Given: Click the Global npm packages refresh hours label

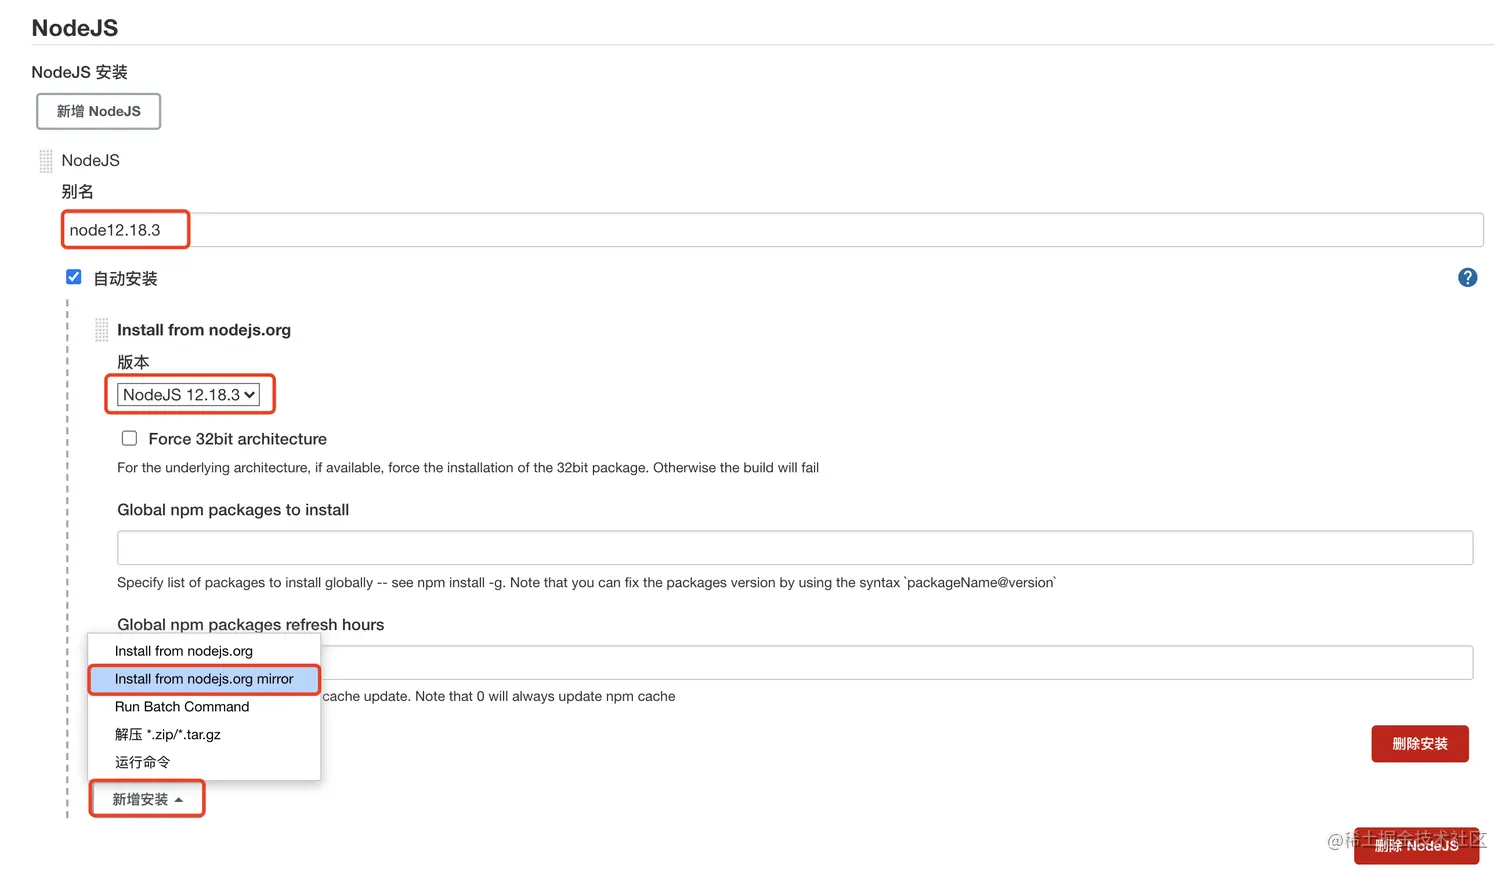Looking at the screenshot, I should click(251, 624).
